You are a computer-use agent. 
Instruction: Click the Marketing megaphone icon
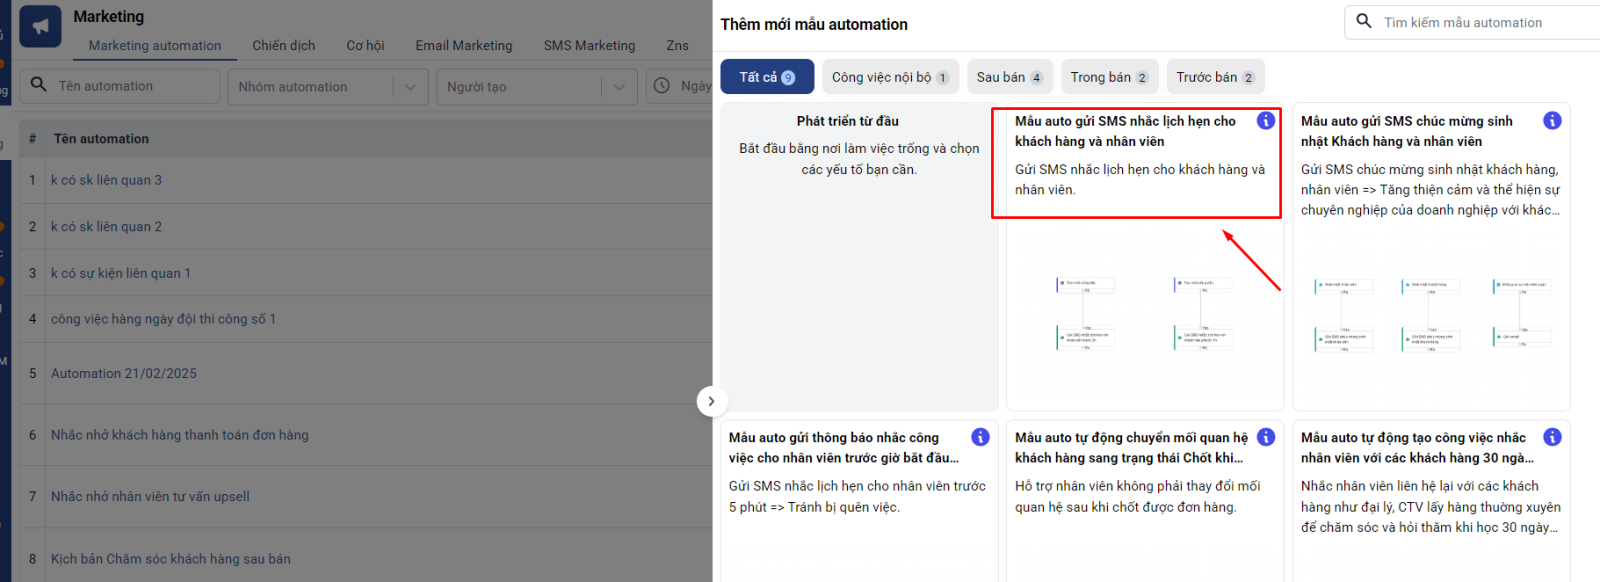point(40,27)
